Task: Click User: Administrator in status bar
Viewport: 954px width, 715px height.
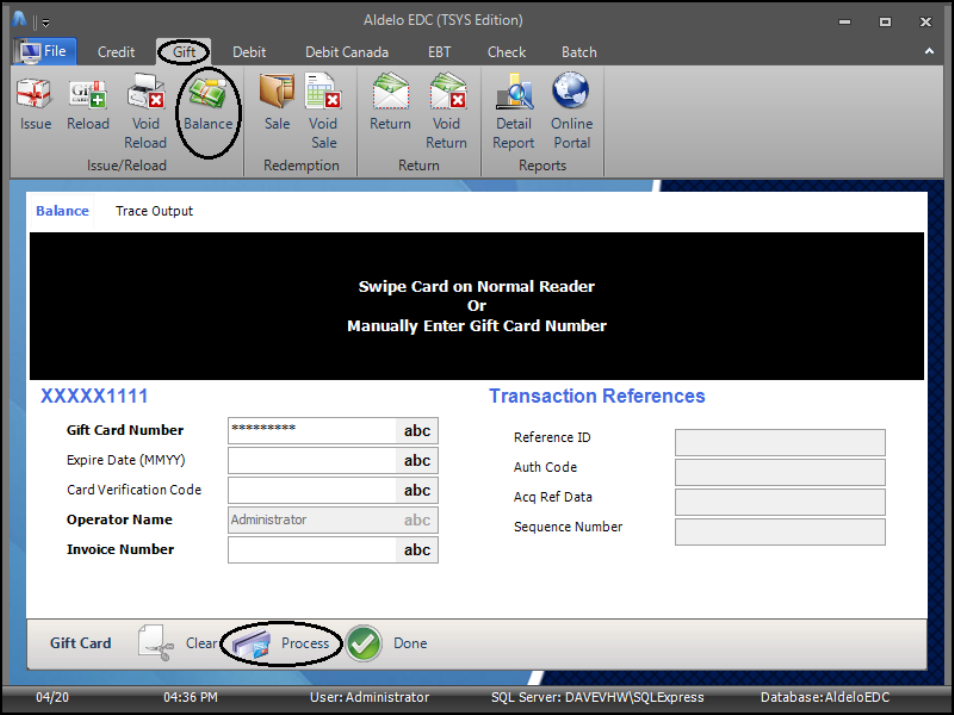Action: [369, 697]
